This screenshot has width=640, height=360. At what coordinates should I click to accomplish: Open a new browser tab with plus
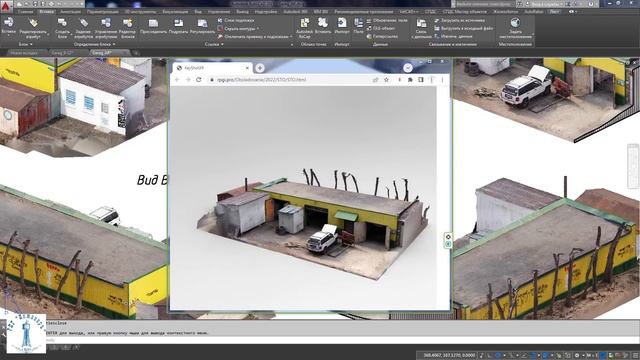pyautogui.click(x=260, y=68)
